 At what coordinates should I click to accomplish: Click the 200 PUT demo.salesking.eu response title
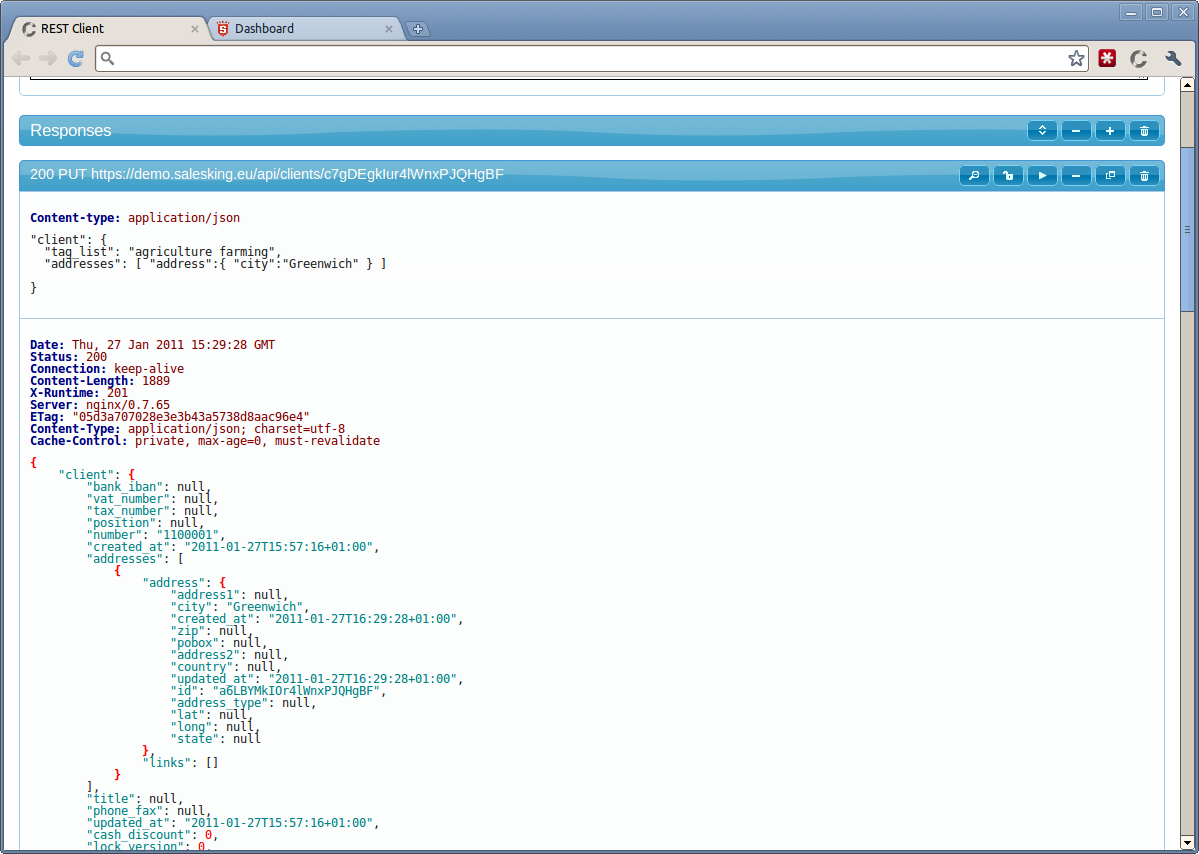tap(267, 174)
